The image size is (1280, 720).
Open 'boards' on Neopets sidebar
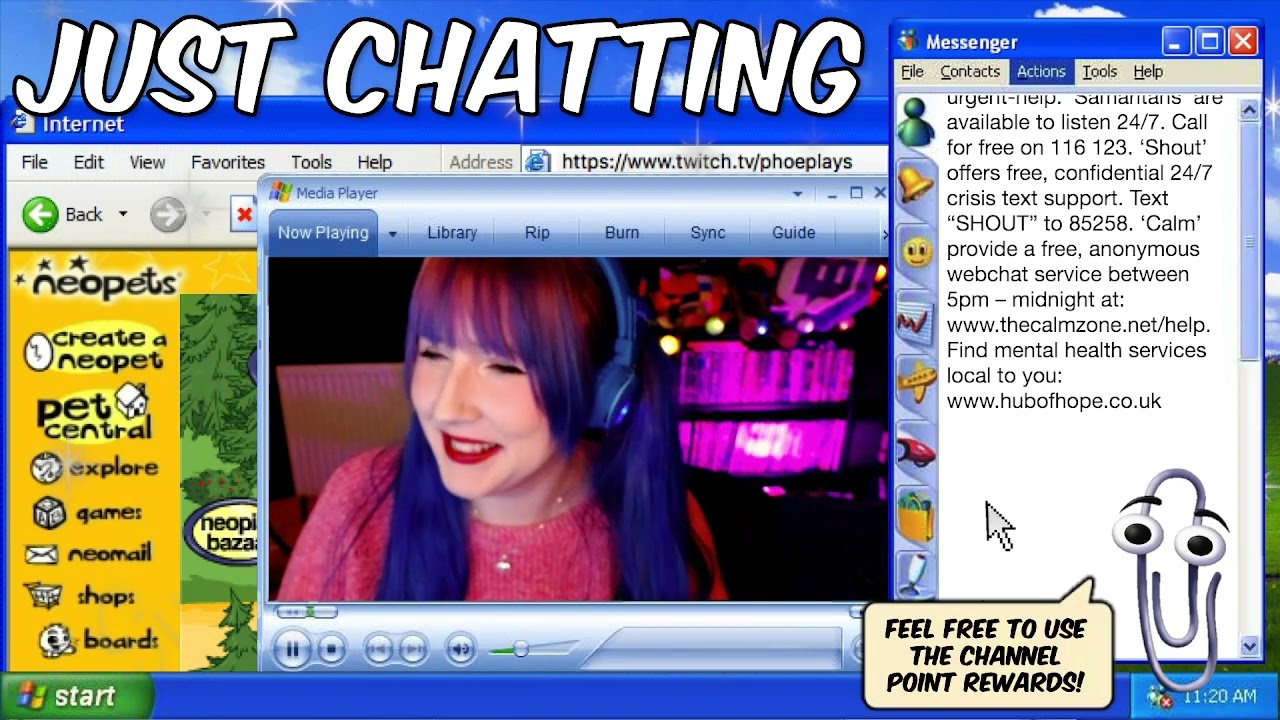[98, 640]
